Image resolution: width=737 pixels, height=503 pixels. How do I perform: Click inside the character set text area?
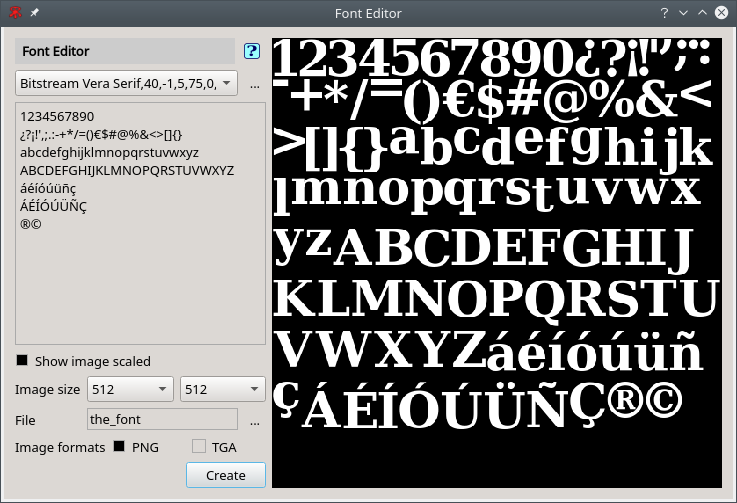pos(140,280)
